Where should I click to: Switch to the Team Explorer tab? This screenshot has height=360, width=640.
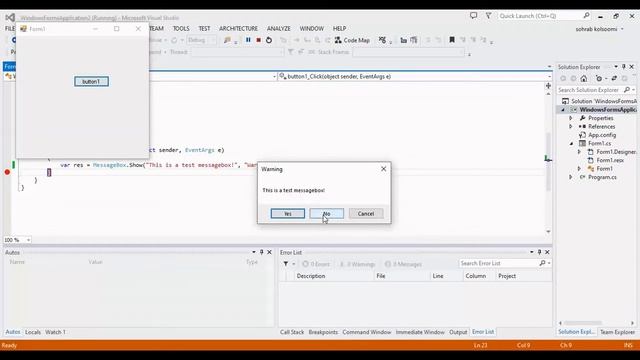point(617,332)
